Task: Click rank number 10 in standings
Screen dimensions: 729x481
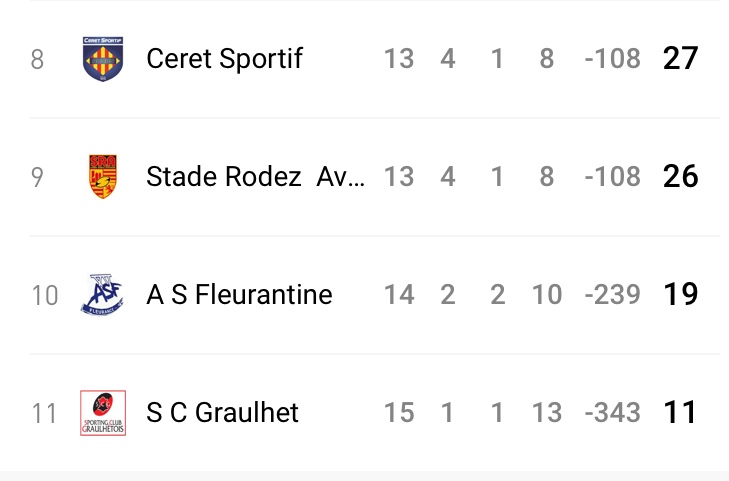Action: click(45, 295)
